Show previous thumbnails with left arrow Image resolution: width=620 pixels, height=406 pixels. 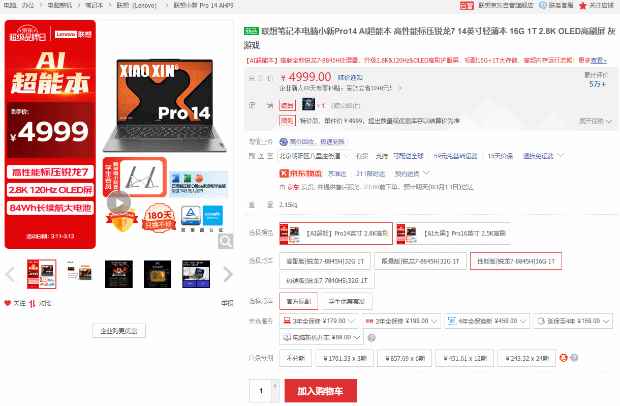(x=11, y=274)
